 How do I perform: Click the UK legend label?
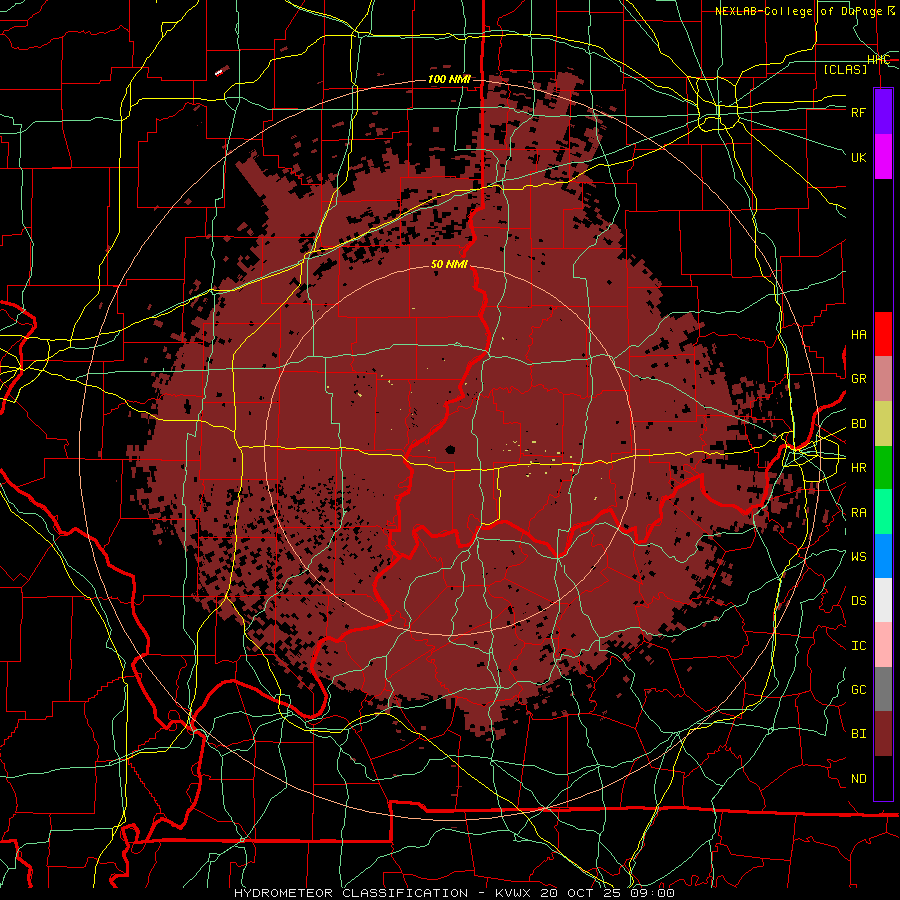tap(859, 157)
